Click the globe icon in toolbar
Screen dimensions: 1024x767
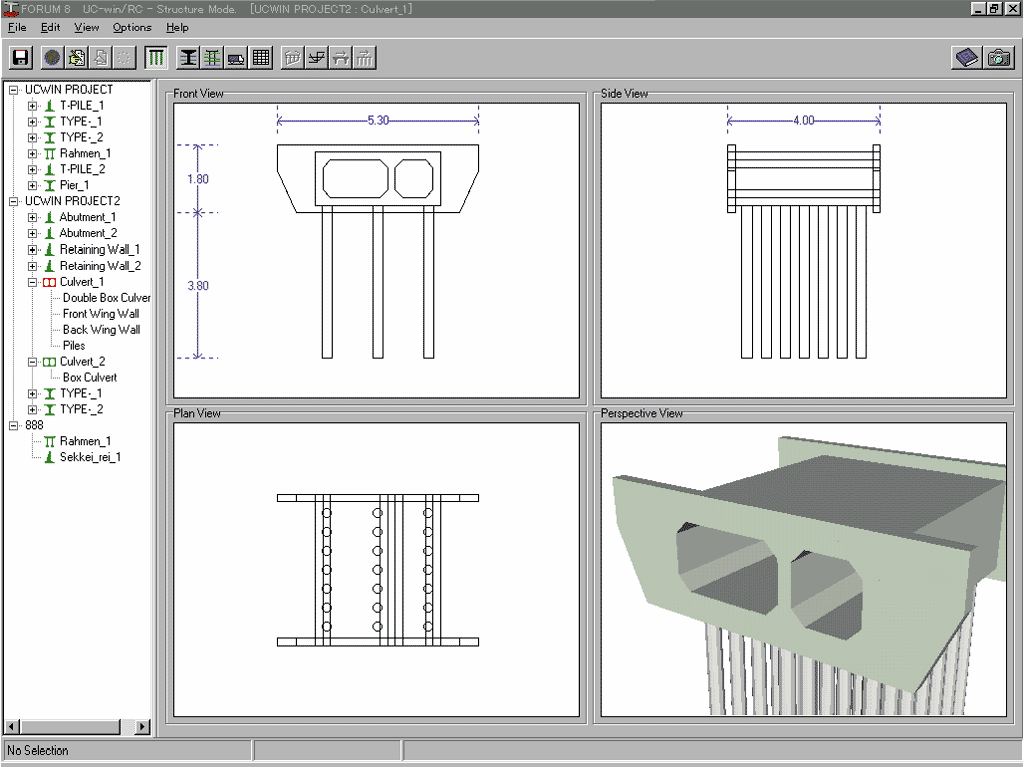click(52, 58)
